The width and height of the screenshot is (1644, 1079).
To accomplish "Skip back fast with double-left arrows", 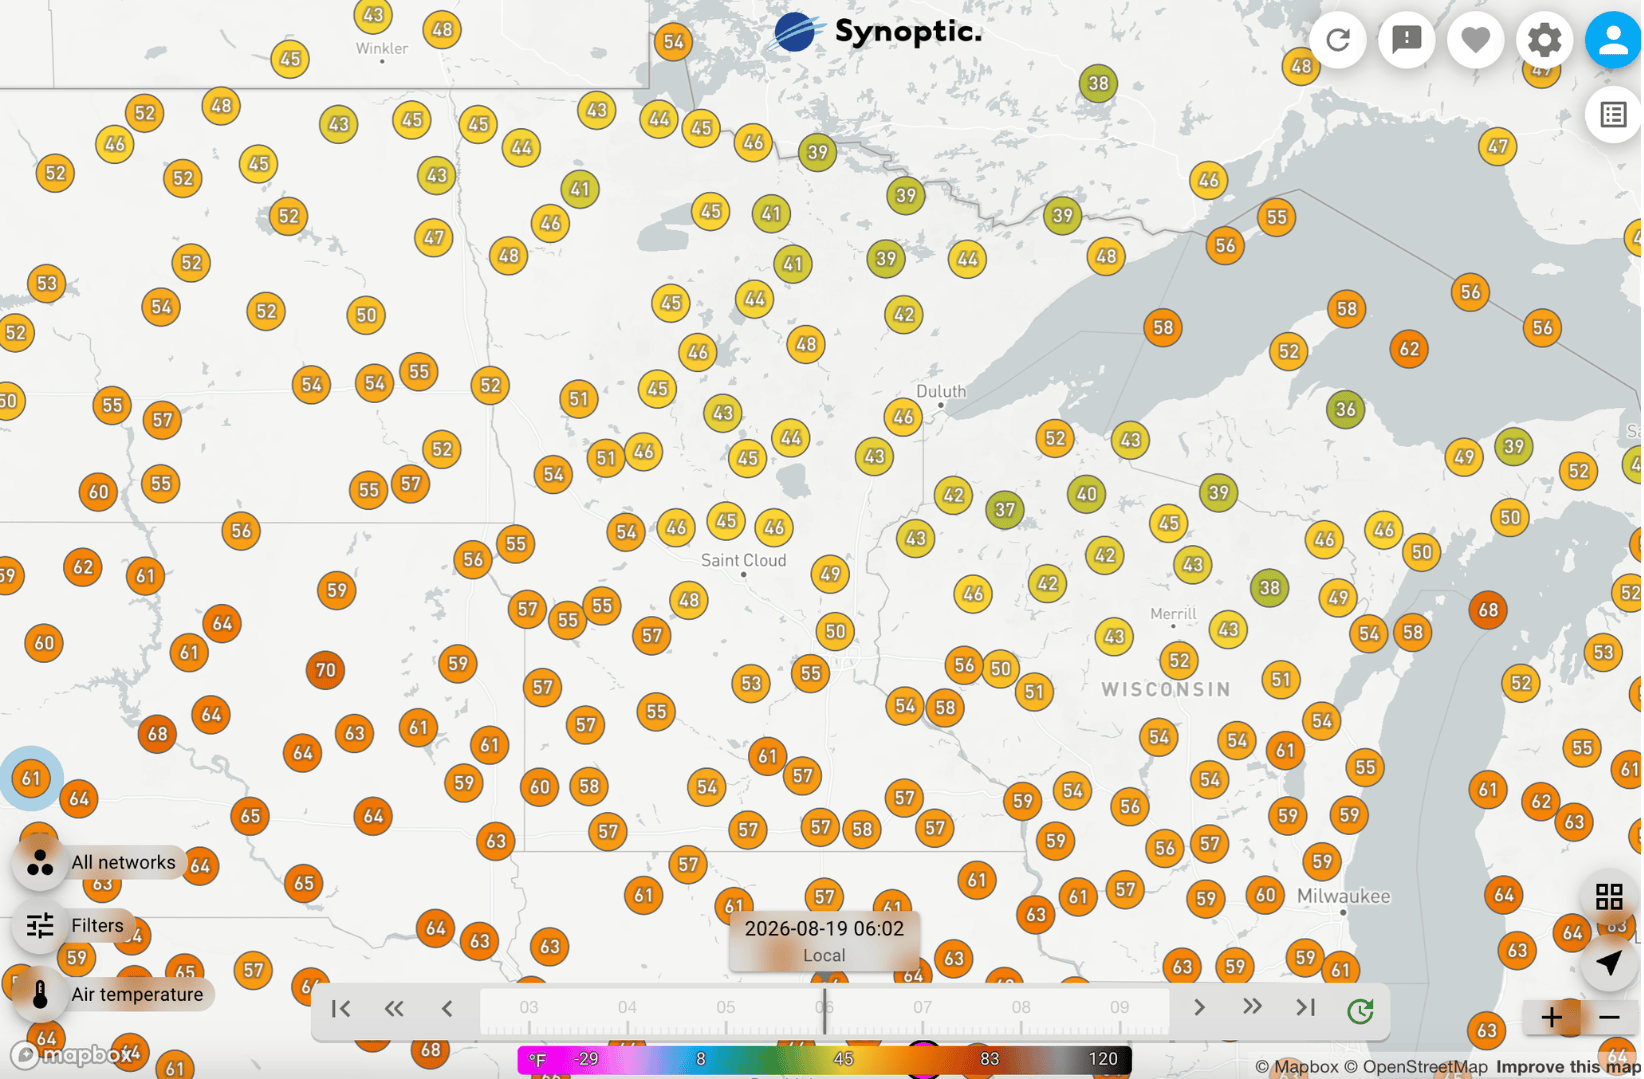I will (394, 1009).
